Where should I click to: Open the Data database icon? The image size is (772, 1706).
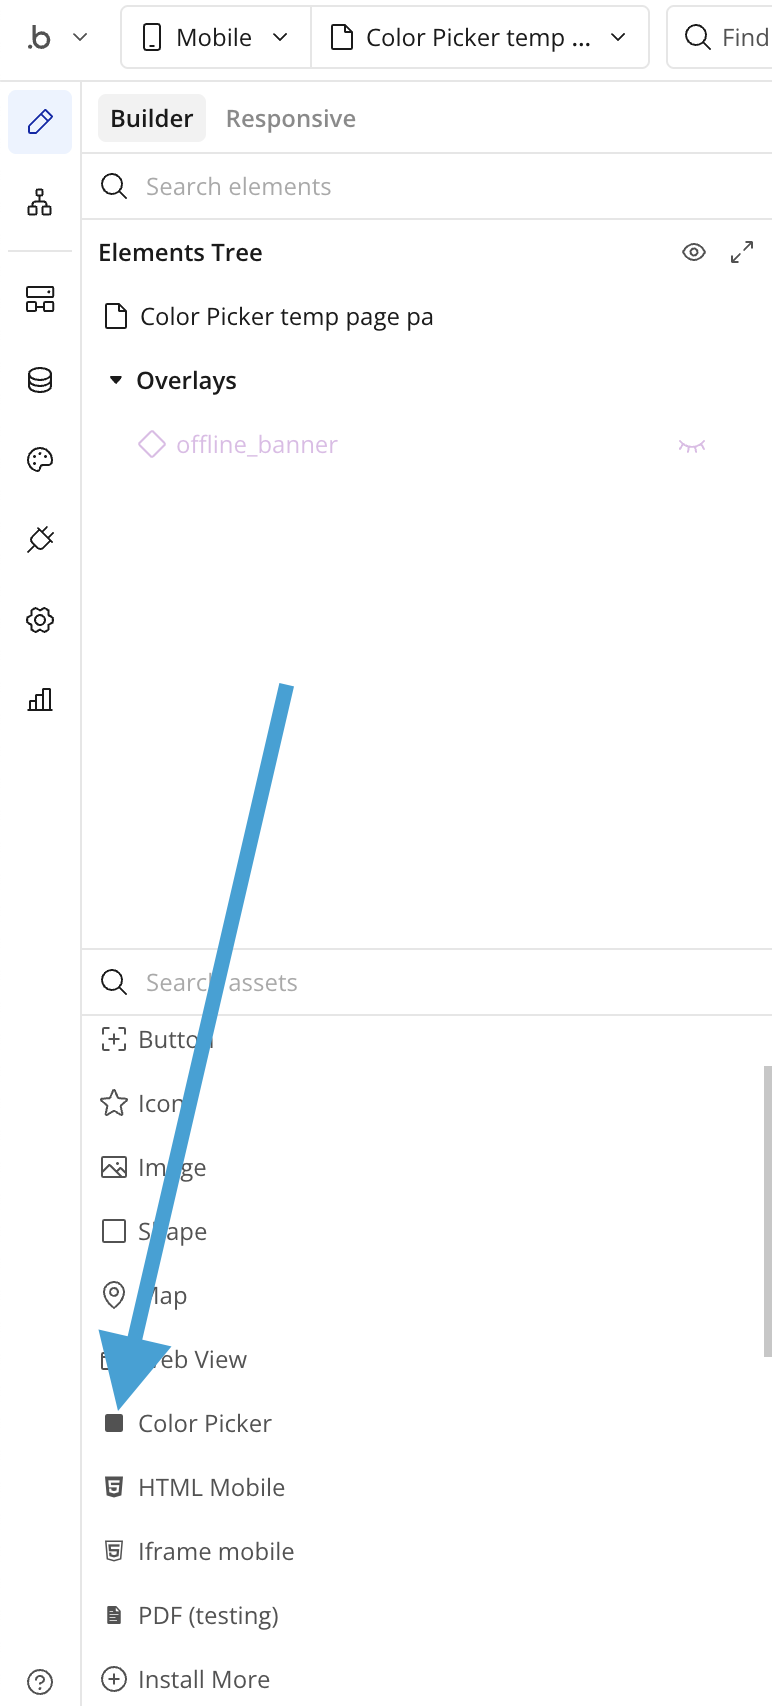40,380
